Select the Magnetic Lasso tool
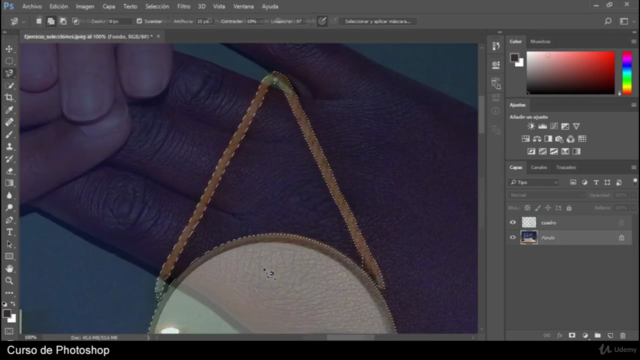The image size is (640, 360). pyautogui.click(x=9, y=73)
